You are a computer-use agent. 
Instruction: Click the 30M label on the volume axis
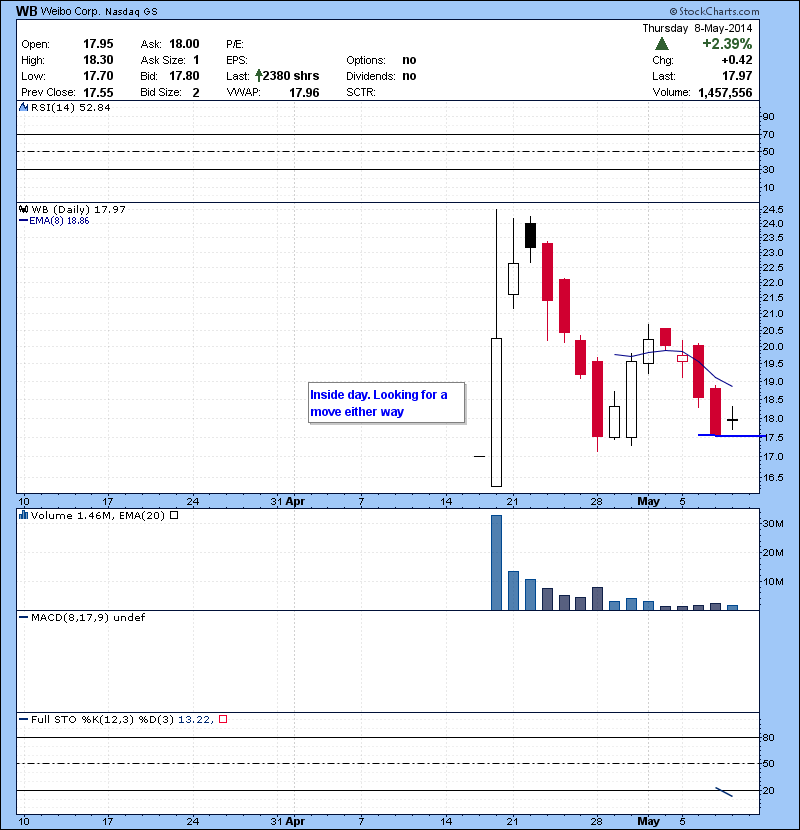pos(772,524)
